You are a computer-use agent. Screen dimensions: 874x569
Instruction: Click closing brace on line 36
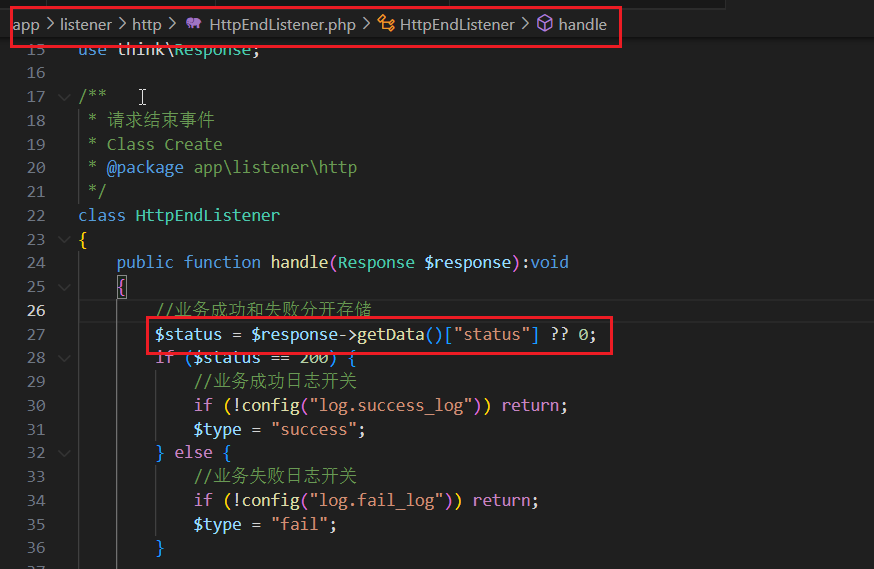coord(160,548)
